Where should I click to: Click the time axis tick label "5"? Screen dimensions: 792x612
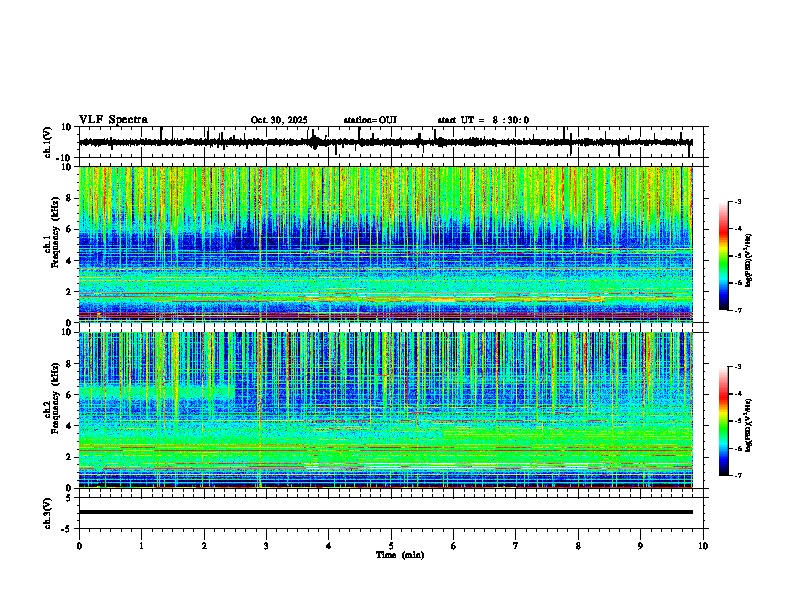(x=391, y=546)
